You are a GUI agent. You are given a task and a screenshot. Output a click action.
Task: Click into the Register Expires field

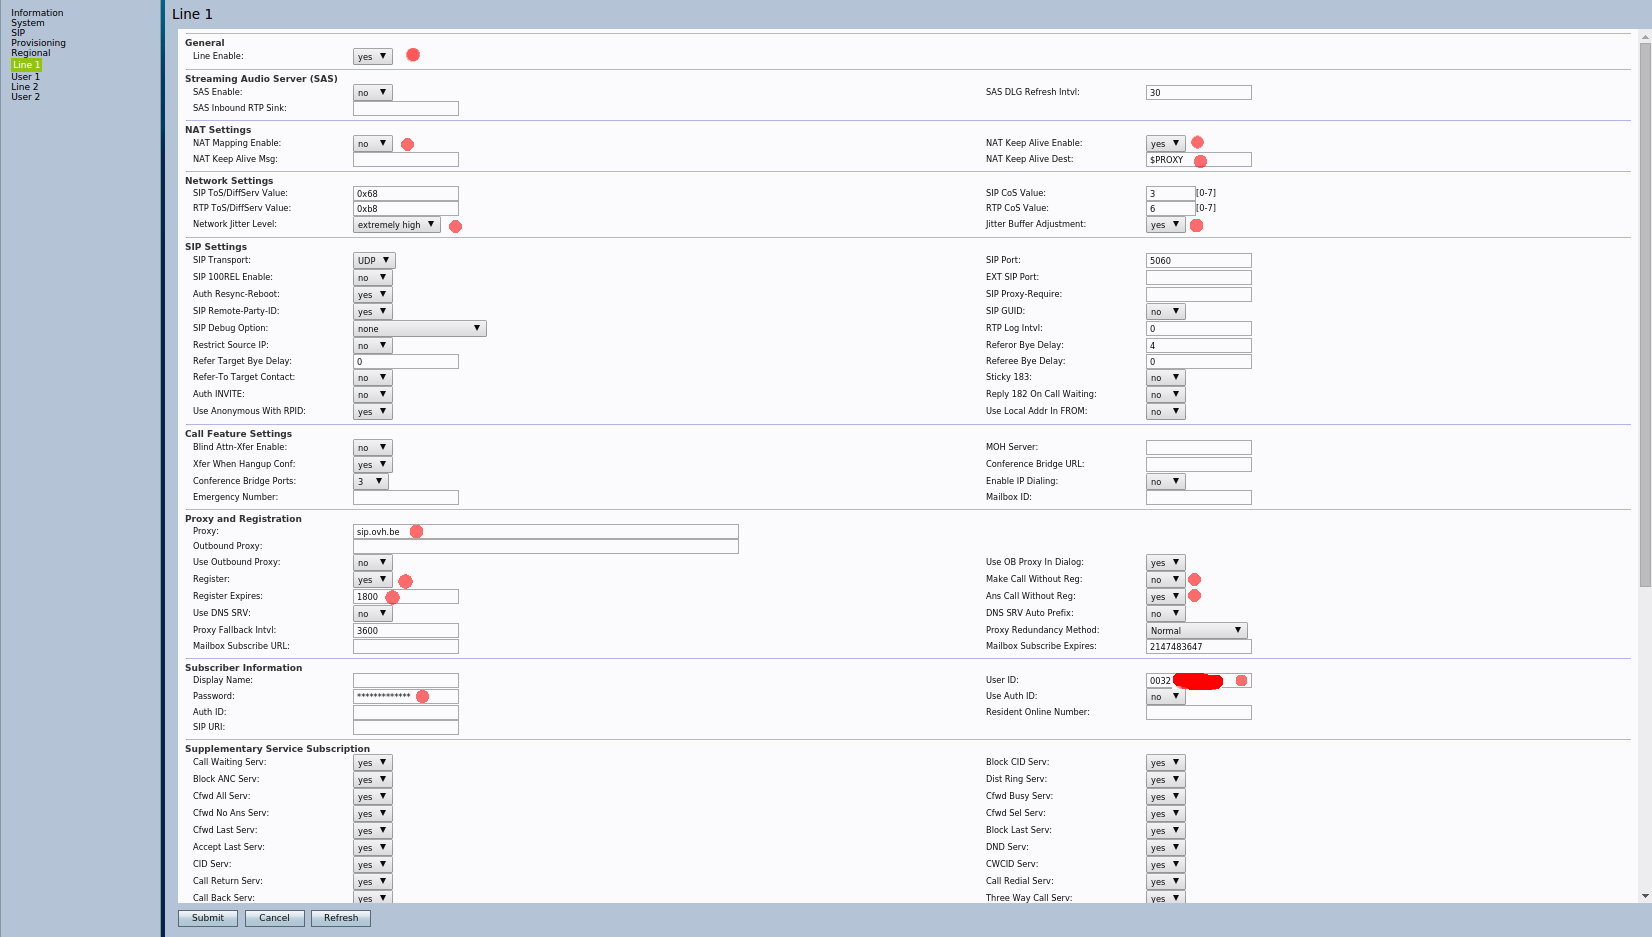tap(405, 597)
